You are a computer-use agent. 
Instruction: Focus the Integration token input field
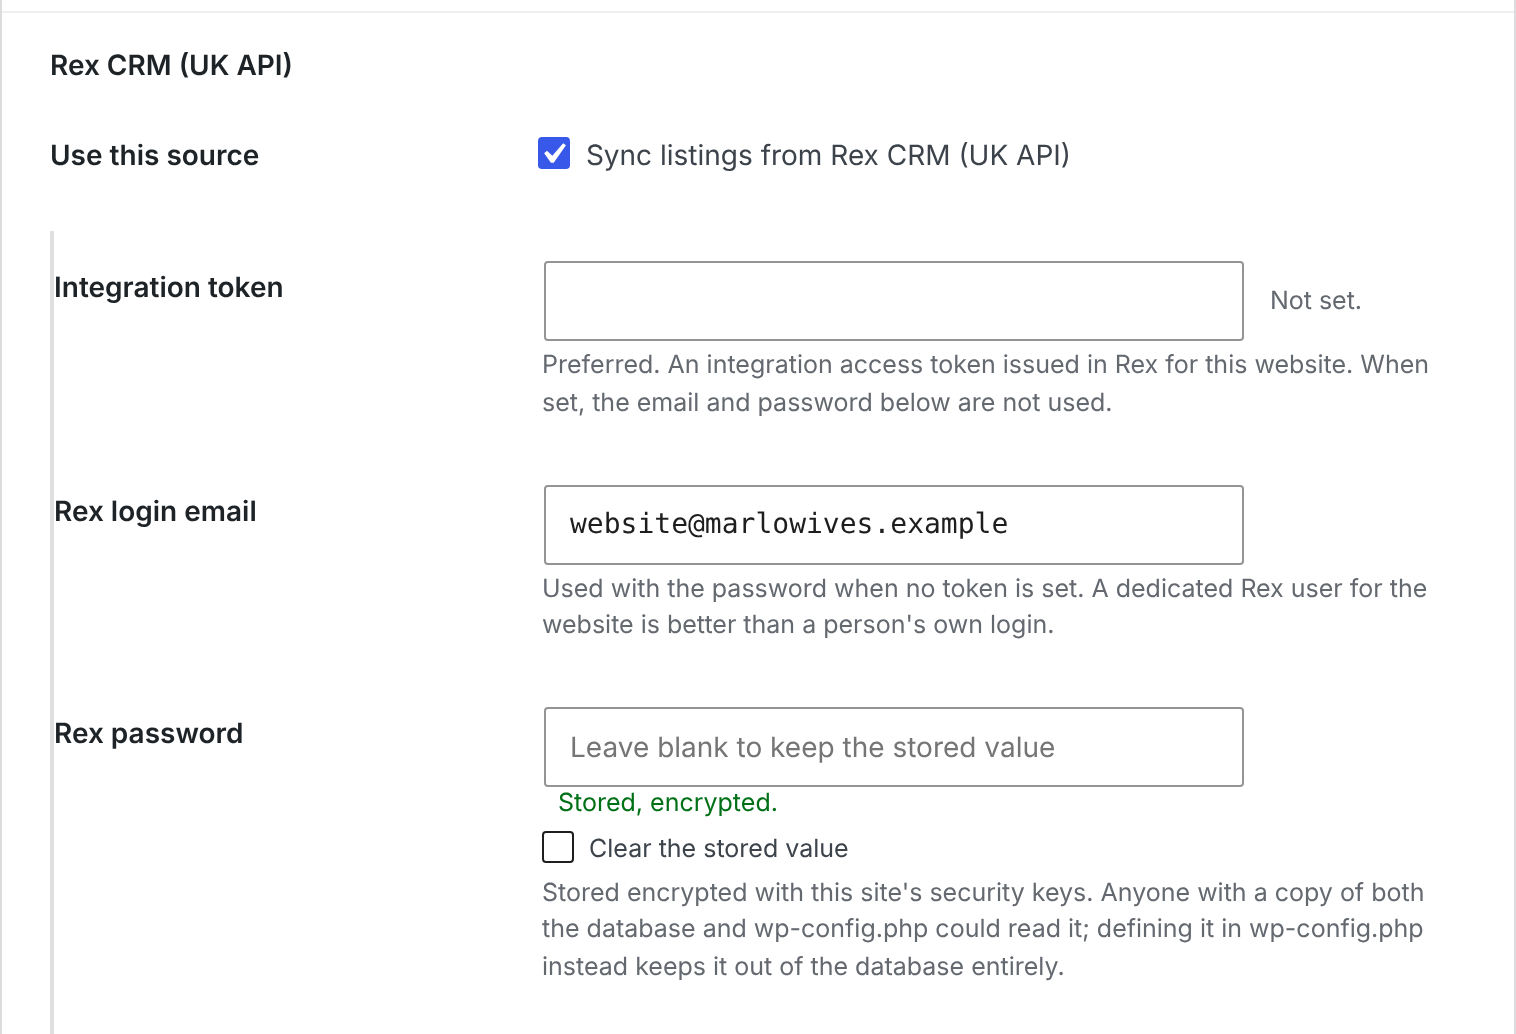[x=893, y=301]
